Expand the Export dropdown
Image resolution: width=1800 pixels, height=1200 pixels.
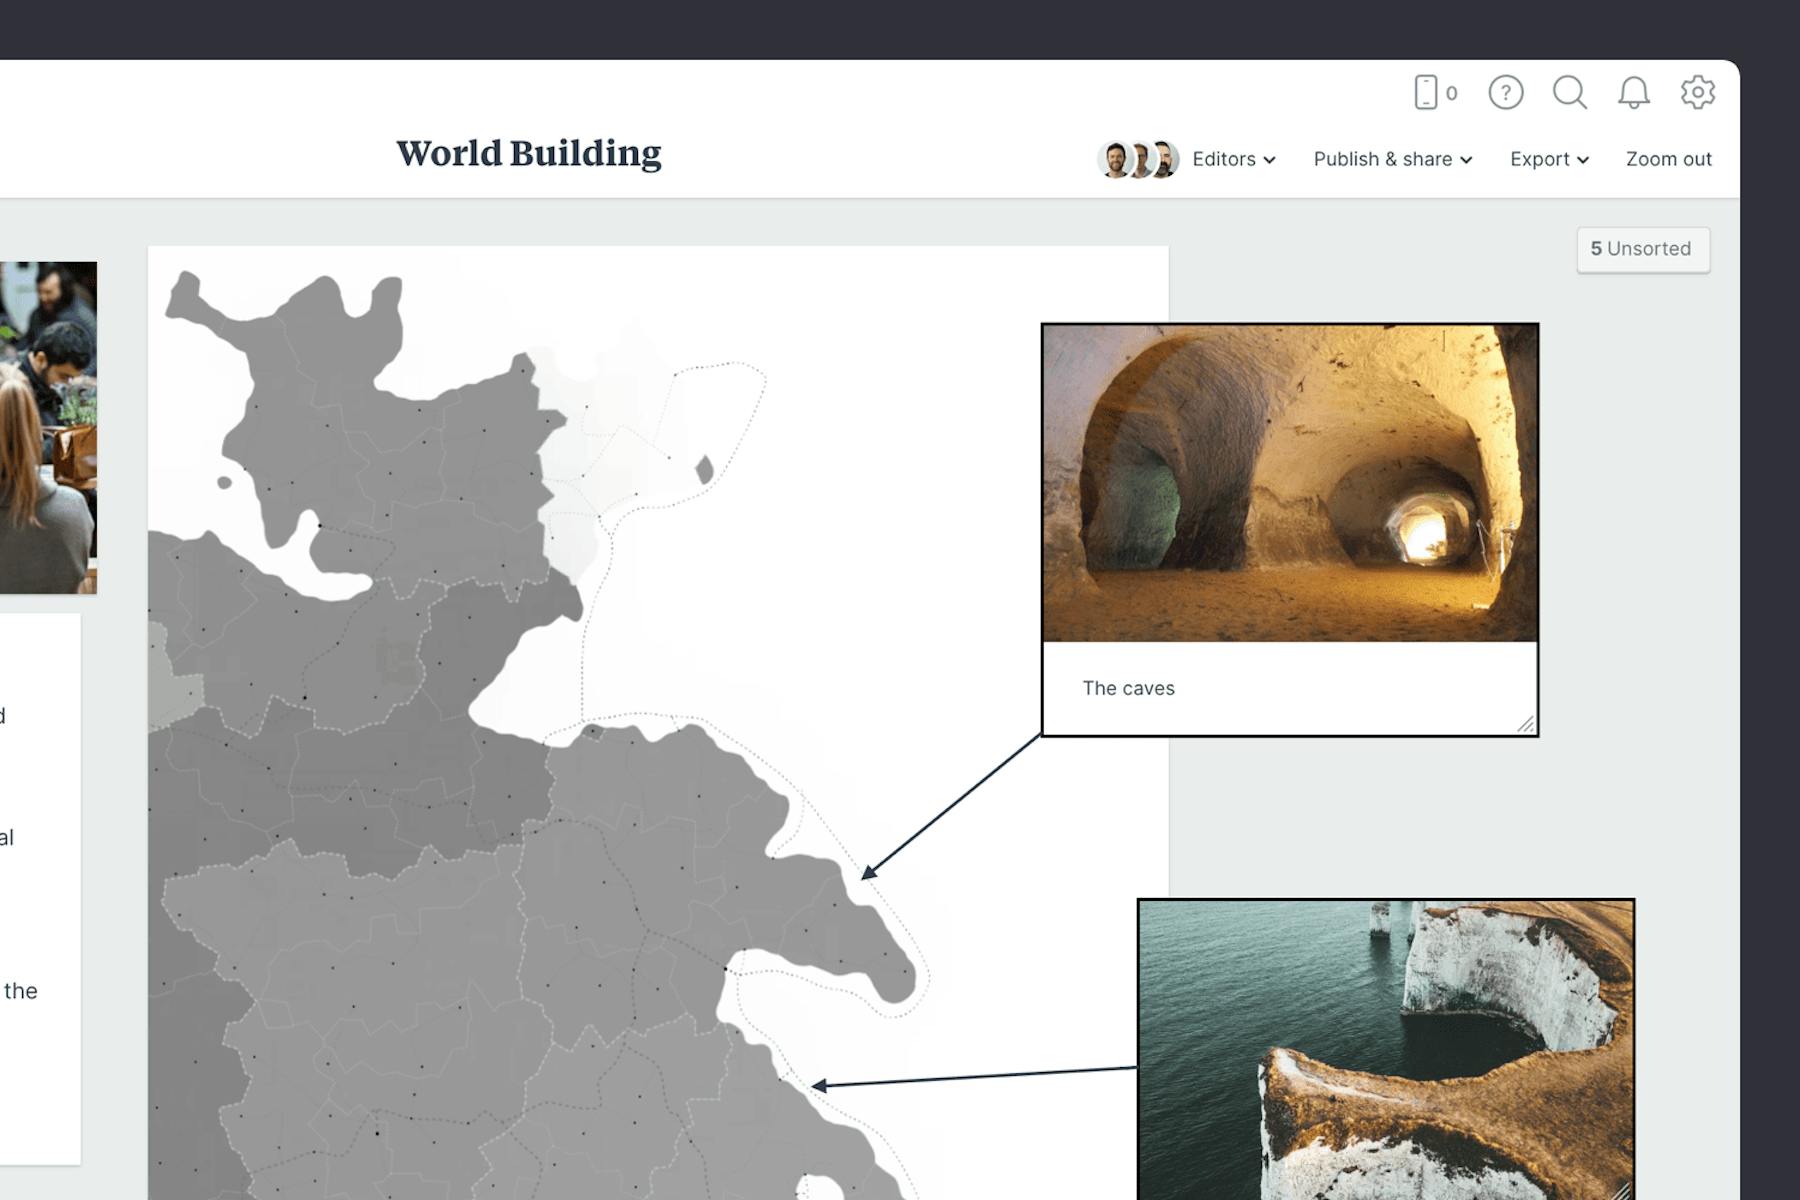click(x=1548, y=159)
